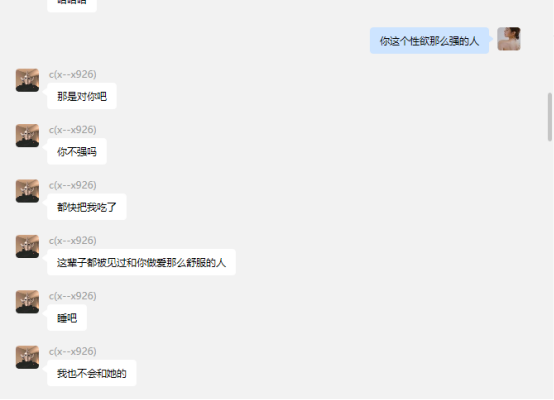Select the 都快把我吃了 message bubble

[x=87, y=207]
